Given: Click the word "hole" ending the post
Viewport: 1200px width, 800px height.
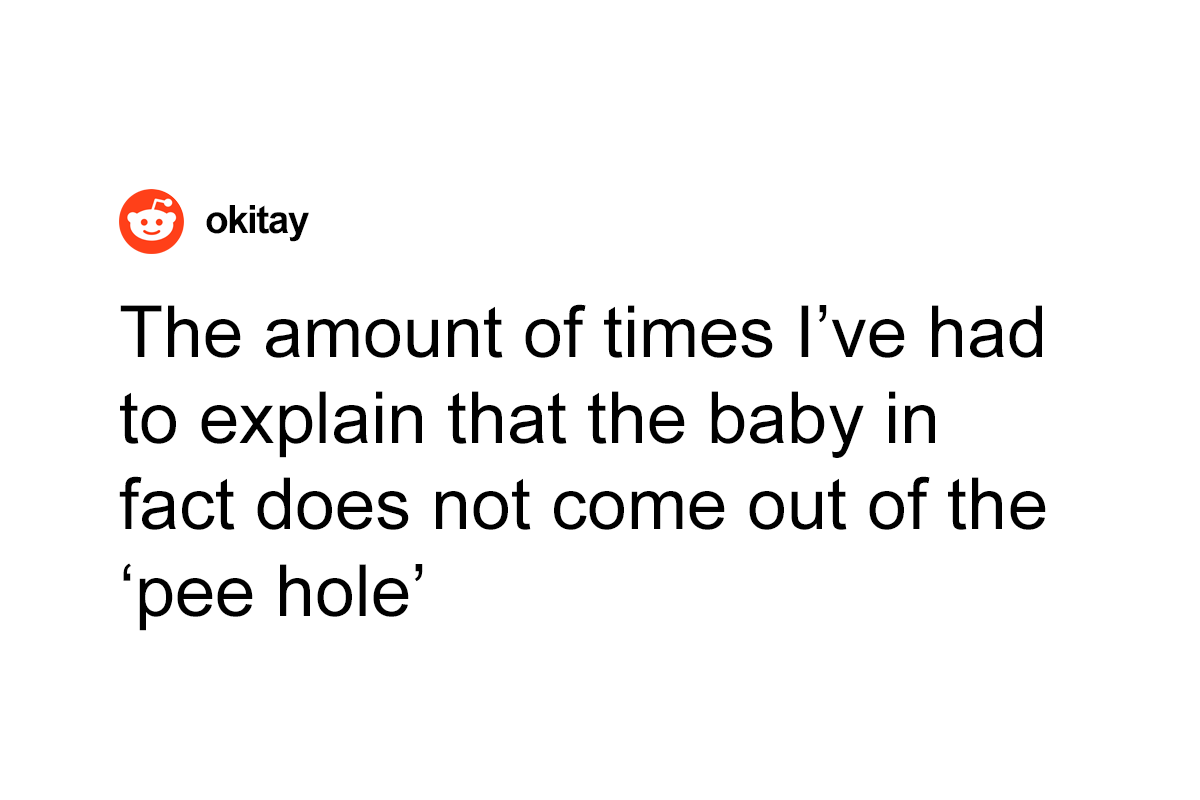Looking at the screenshot, I should (x=353, y=592).
